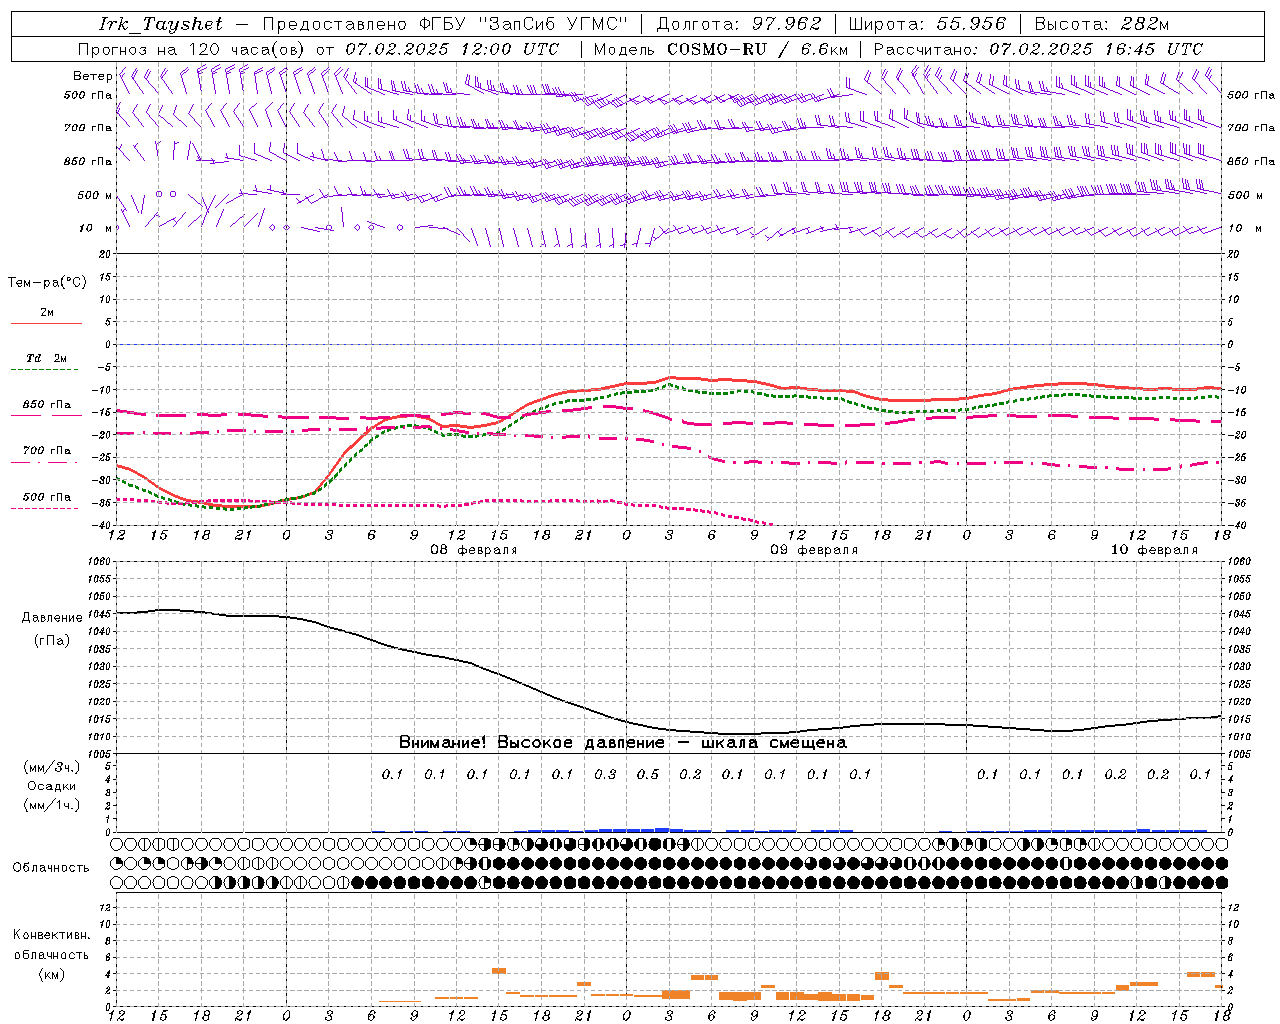Viewport: 1280px width, 1024px height.
Task: Click the (гПа) unit label under Давление
Action: pyautogui.click(x=51, y=641)
